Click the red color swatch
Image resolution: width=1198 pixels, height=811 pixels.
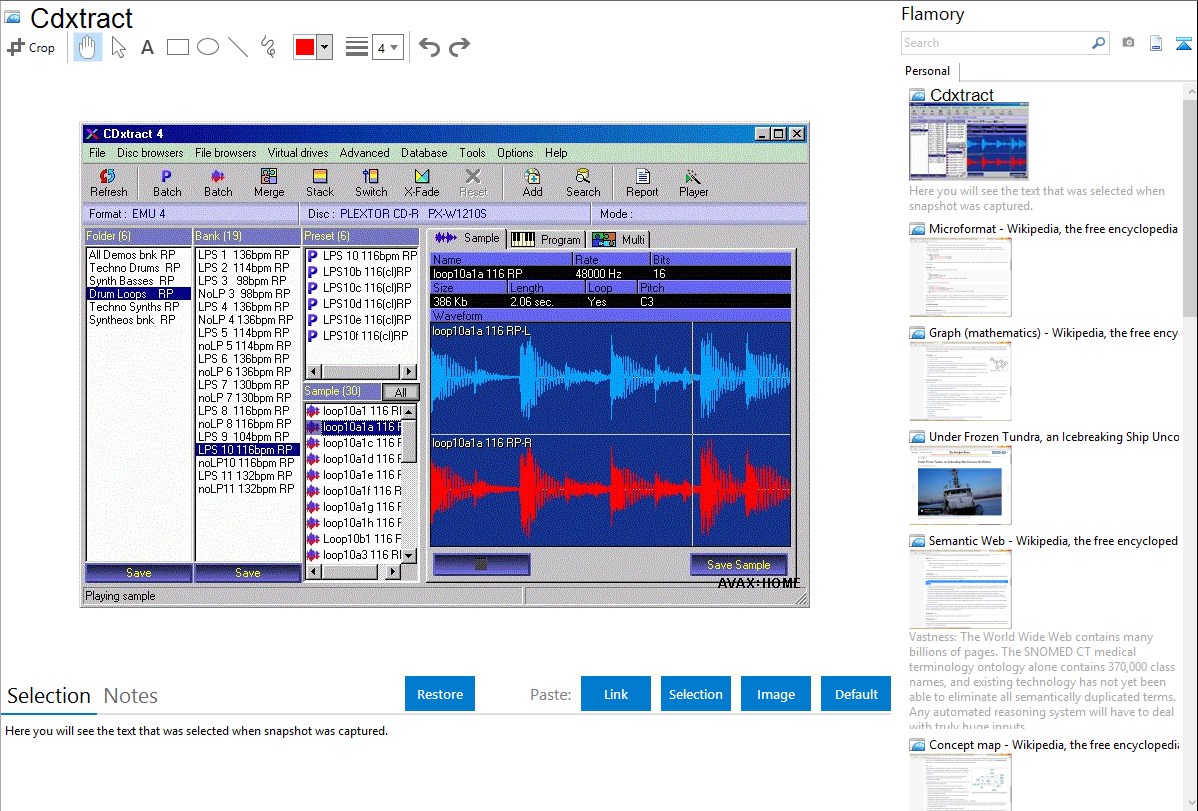305,47
